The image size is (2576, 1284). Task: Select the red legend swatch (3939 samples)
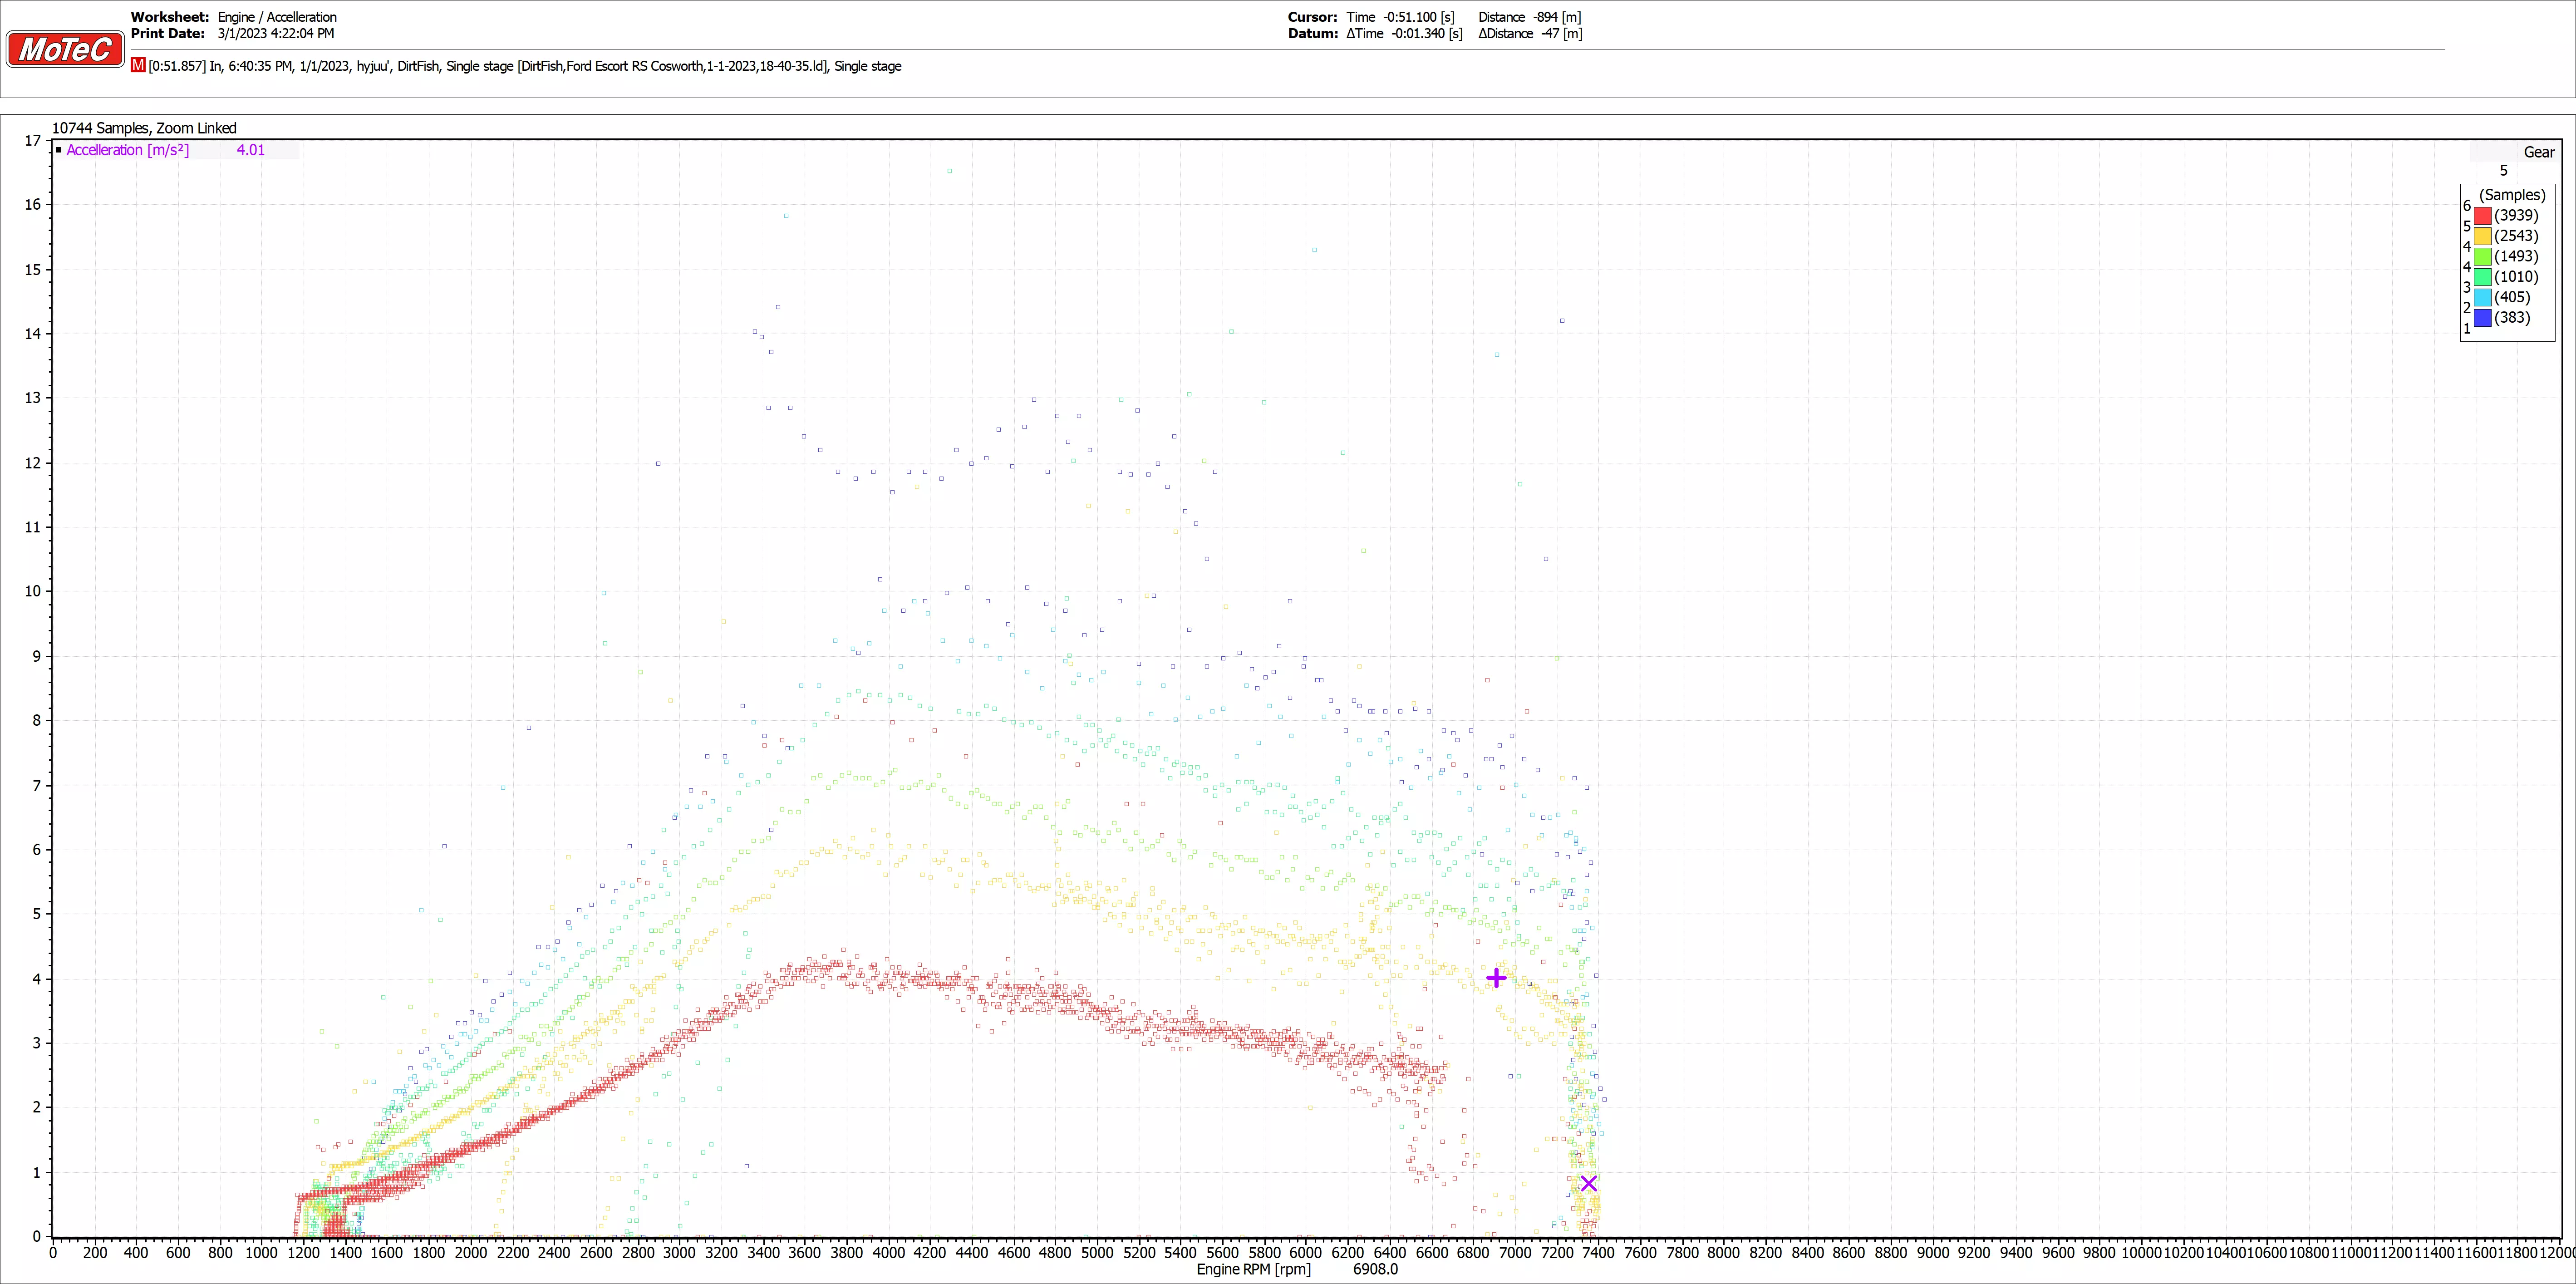pos(2482,215)
